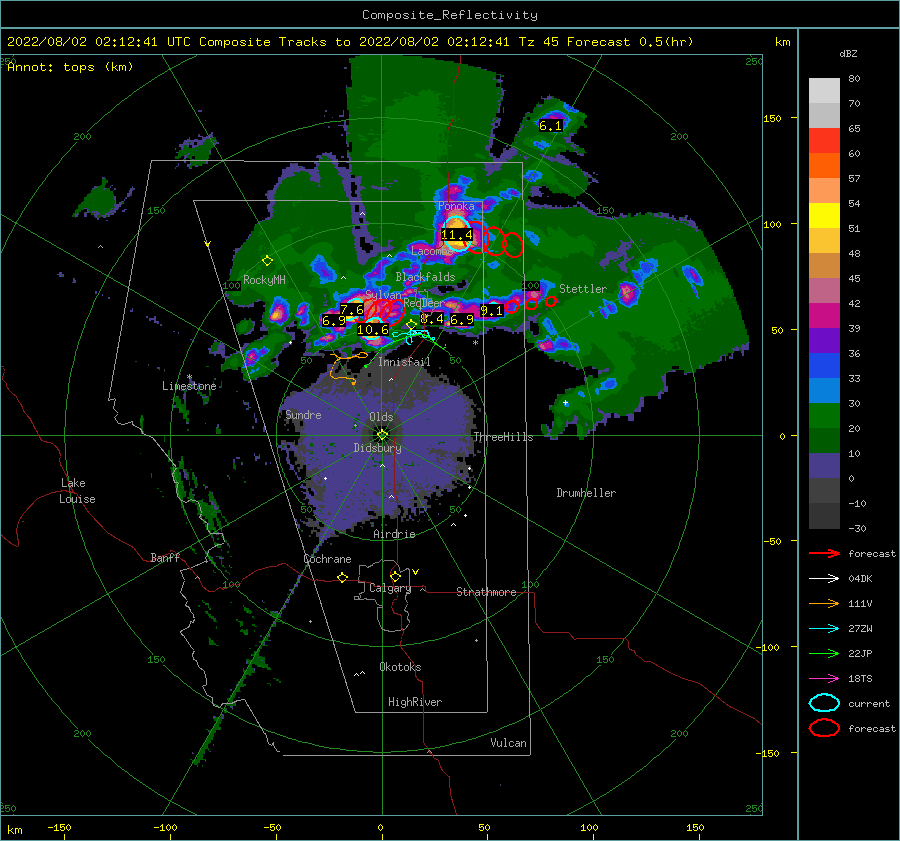Click the orange 111V arrow legend icon
The image size is (900, 841).
click(824, 603)
